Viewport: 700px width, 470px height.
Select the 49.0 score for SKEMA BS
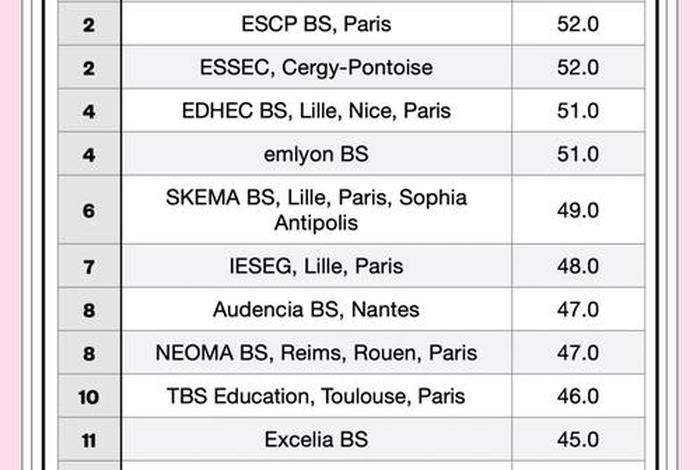point(578,210)
